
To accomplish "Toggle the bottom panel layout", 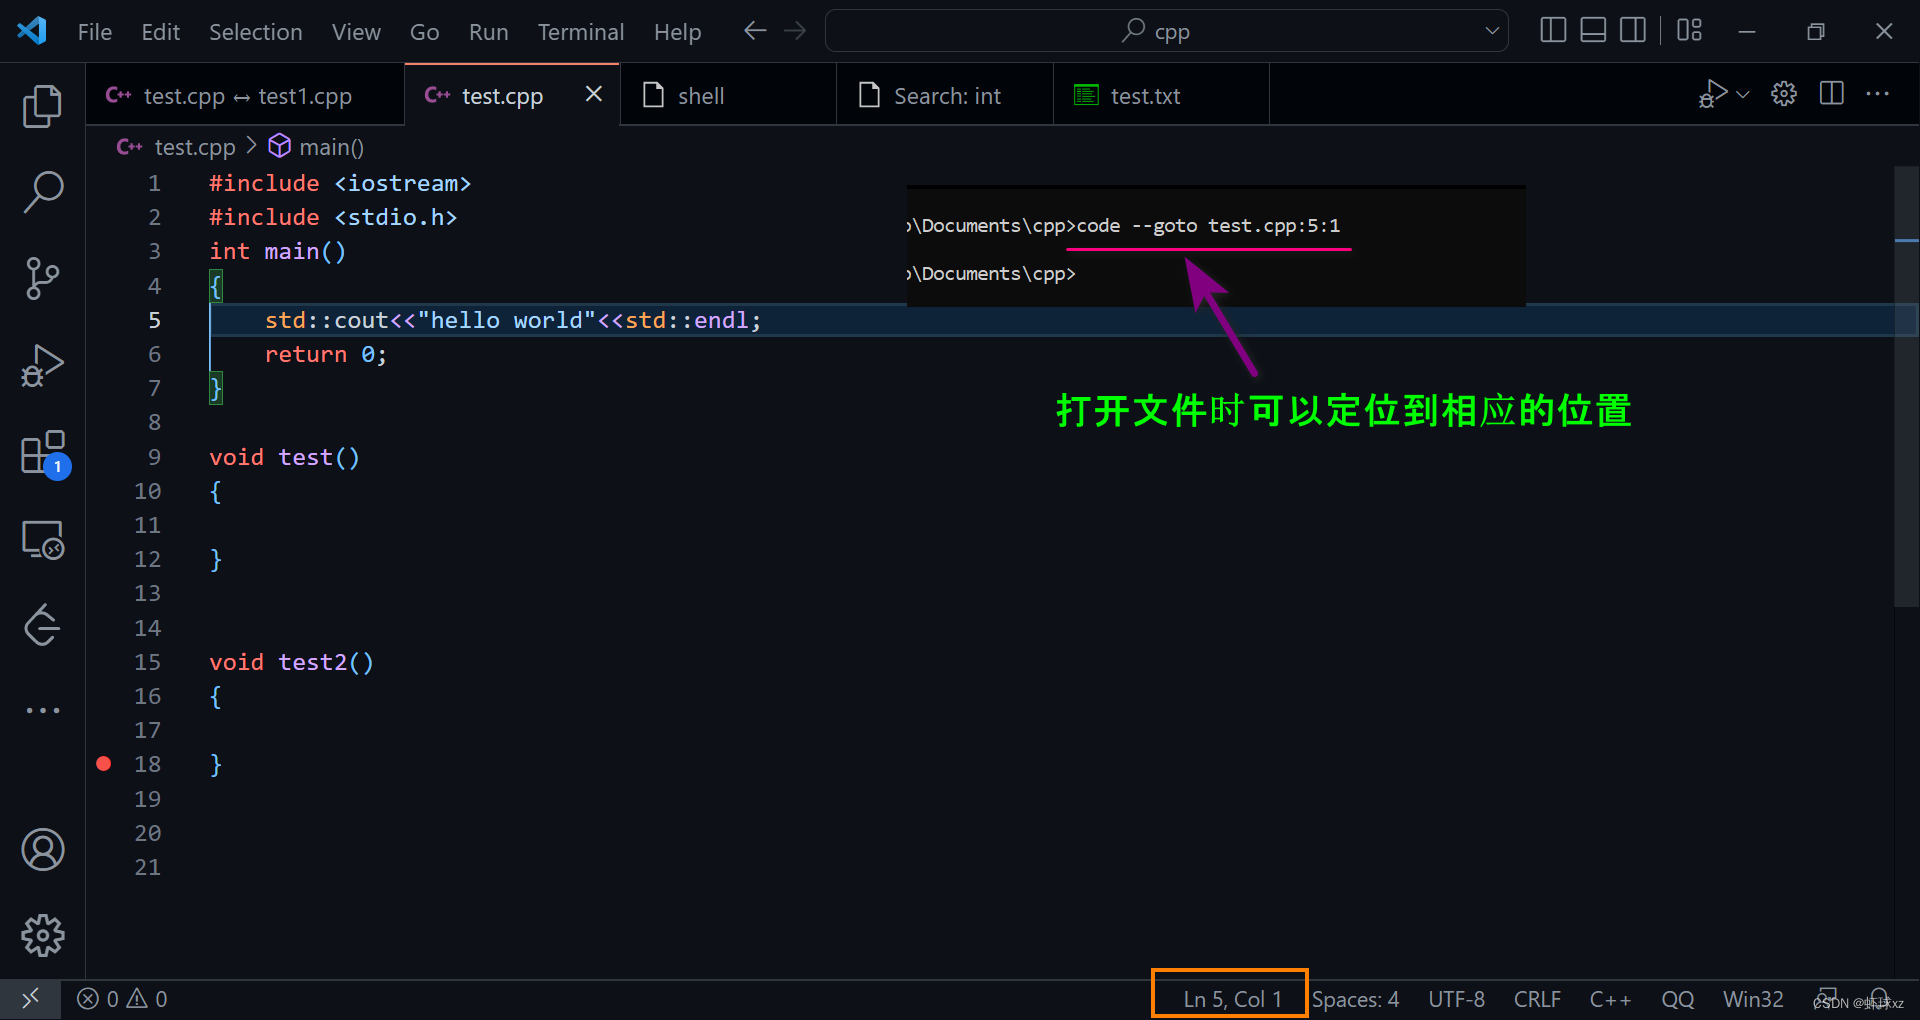I will click(x=1593, y=31).
